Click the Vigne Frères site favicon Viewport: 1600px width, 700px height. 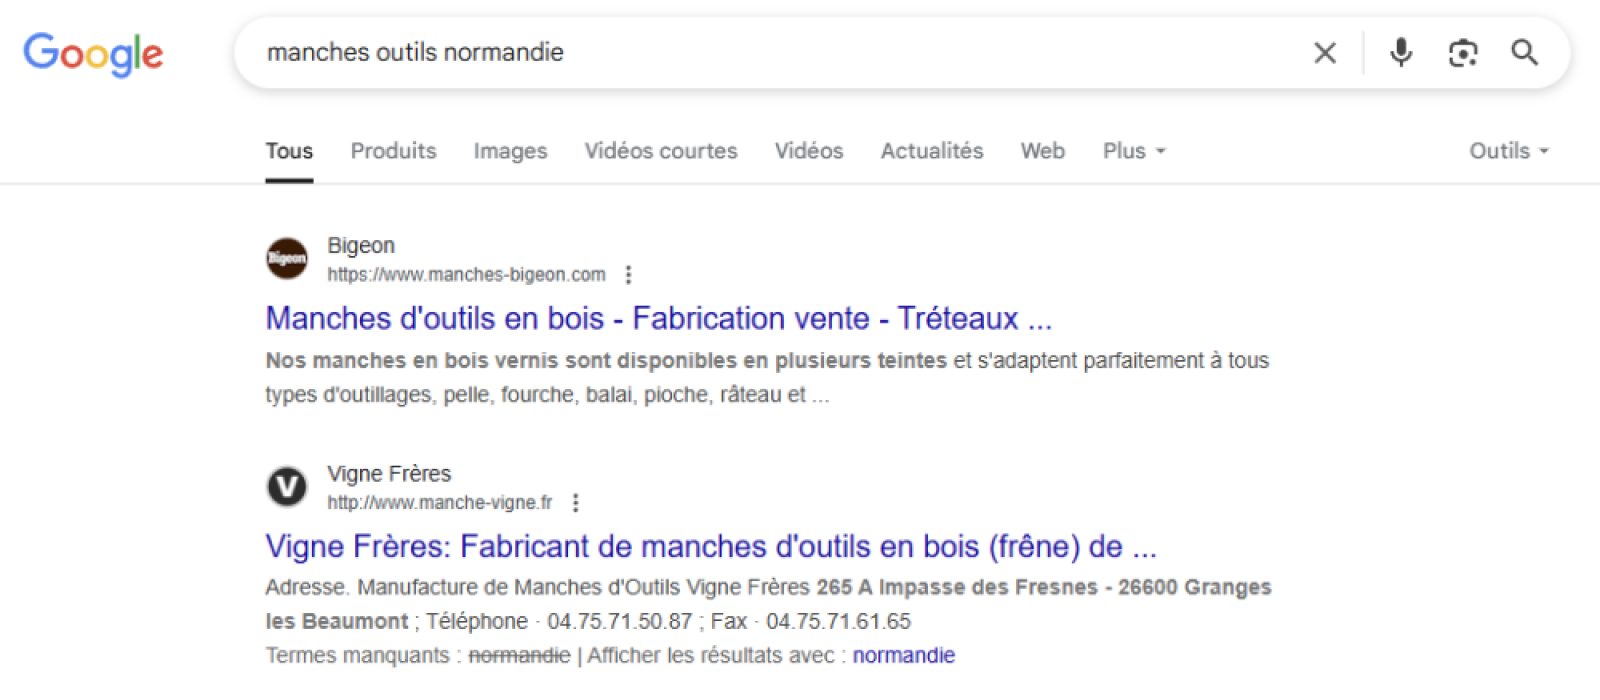coord(287,487)
